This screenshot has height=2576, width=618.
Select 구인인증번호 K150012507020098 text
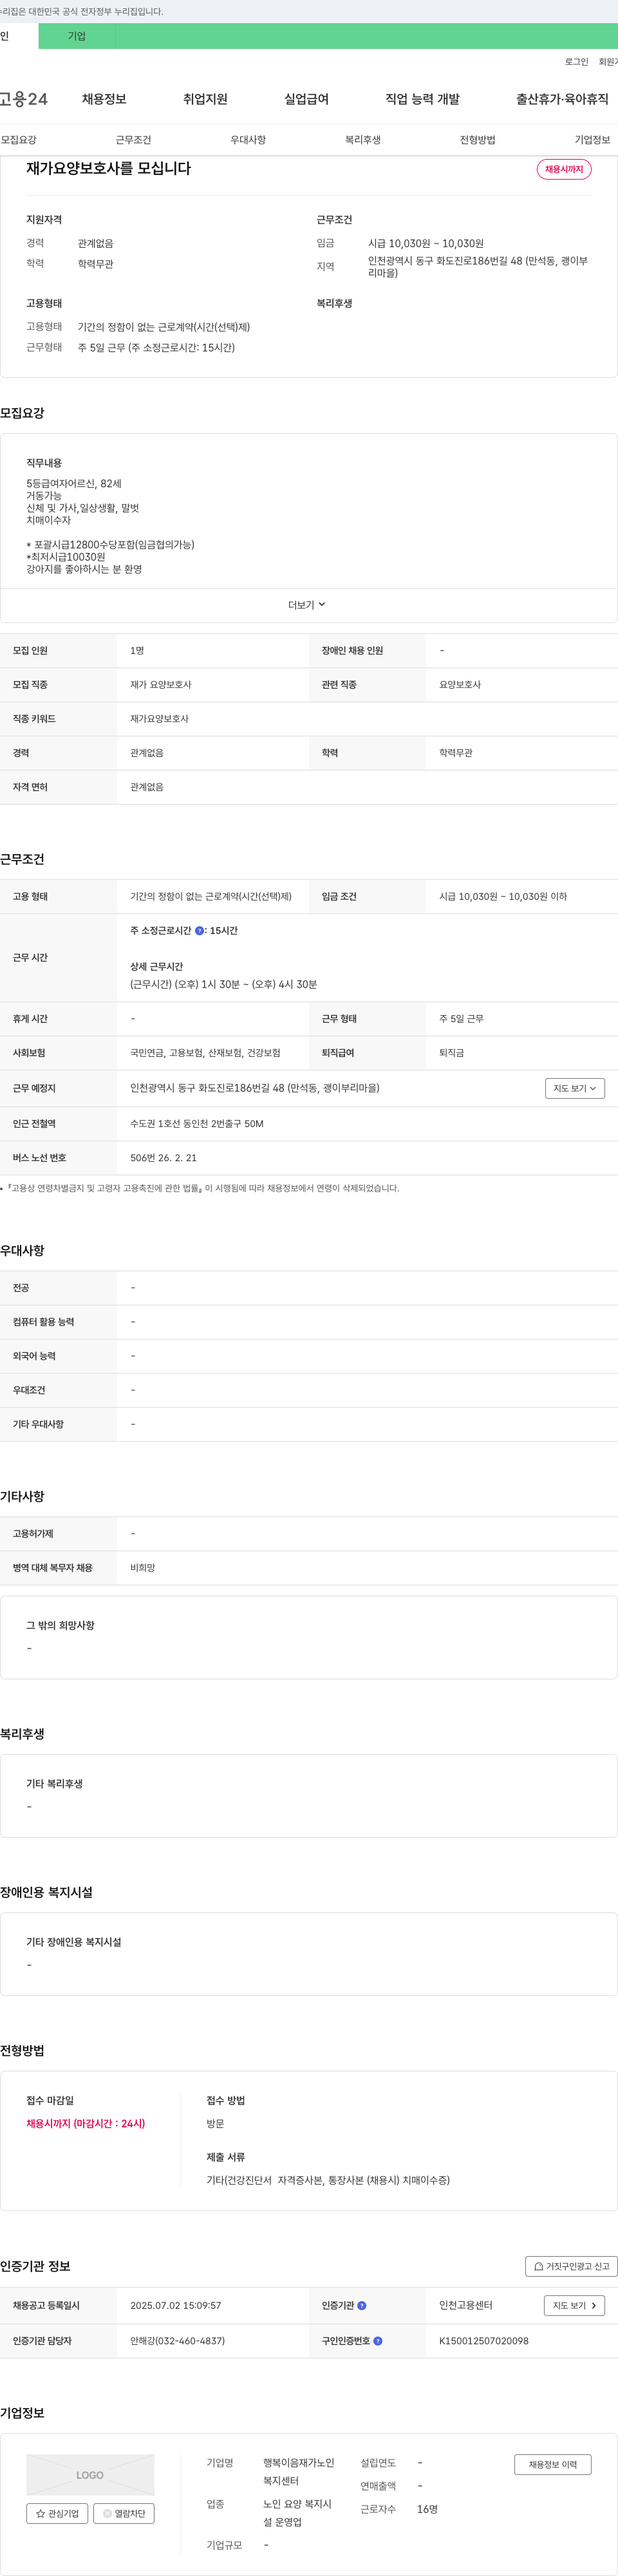click(x=484, y=2341)
